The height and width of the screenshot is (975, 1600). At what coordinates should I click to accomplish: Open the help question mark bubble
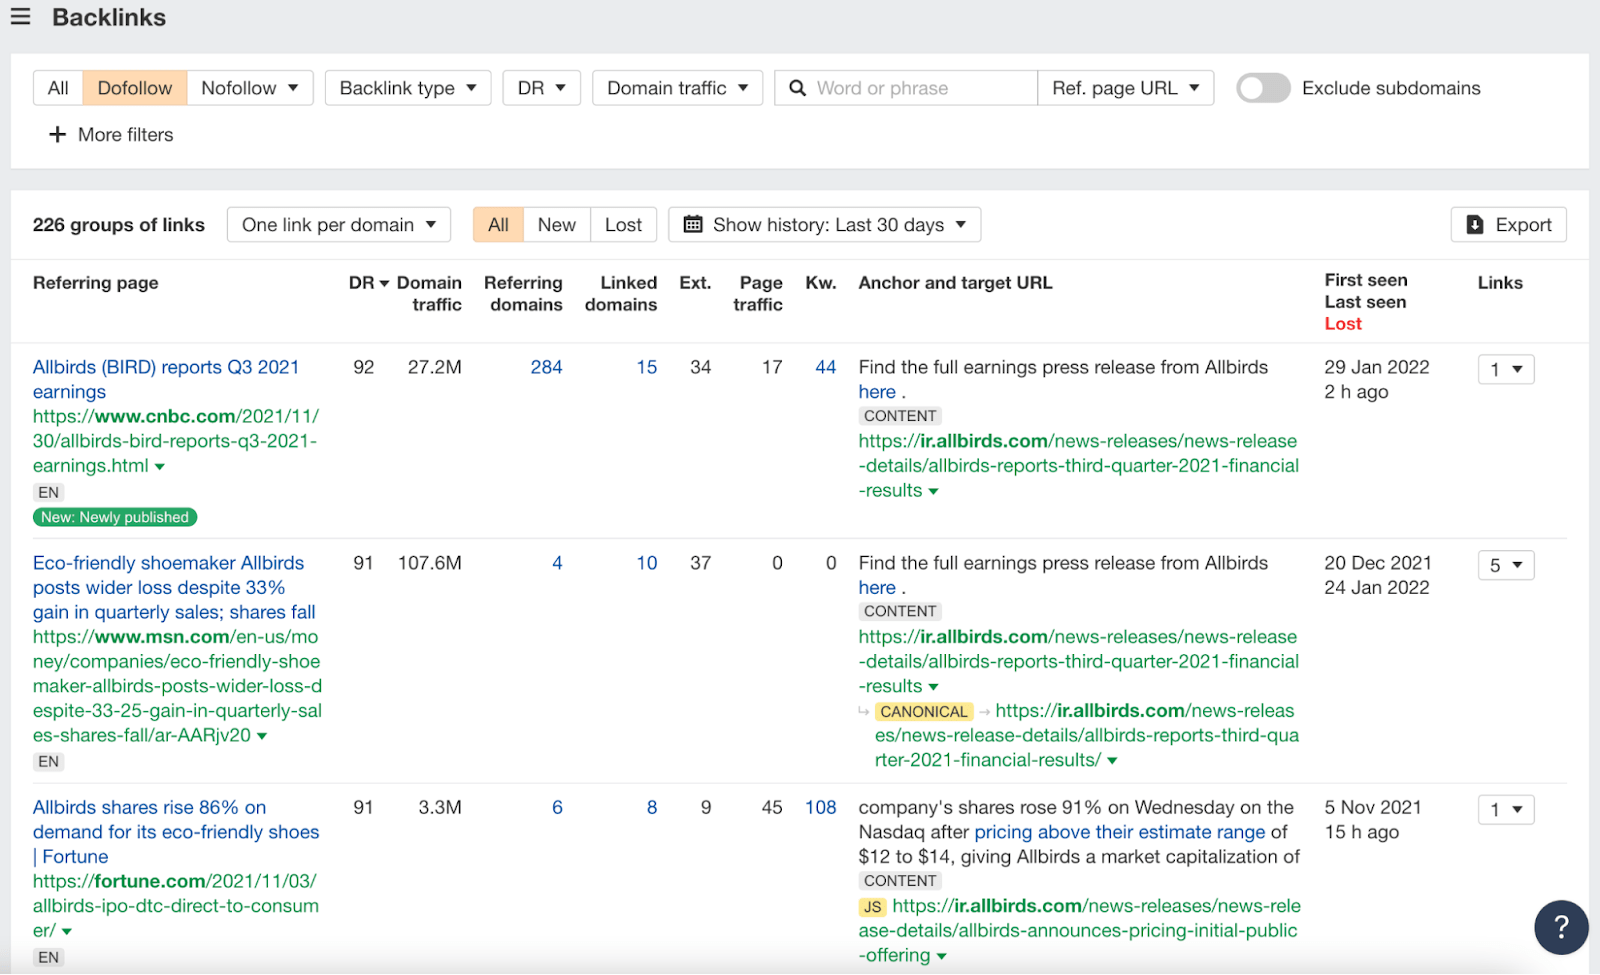tap(1561, 927)
